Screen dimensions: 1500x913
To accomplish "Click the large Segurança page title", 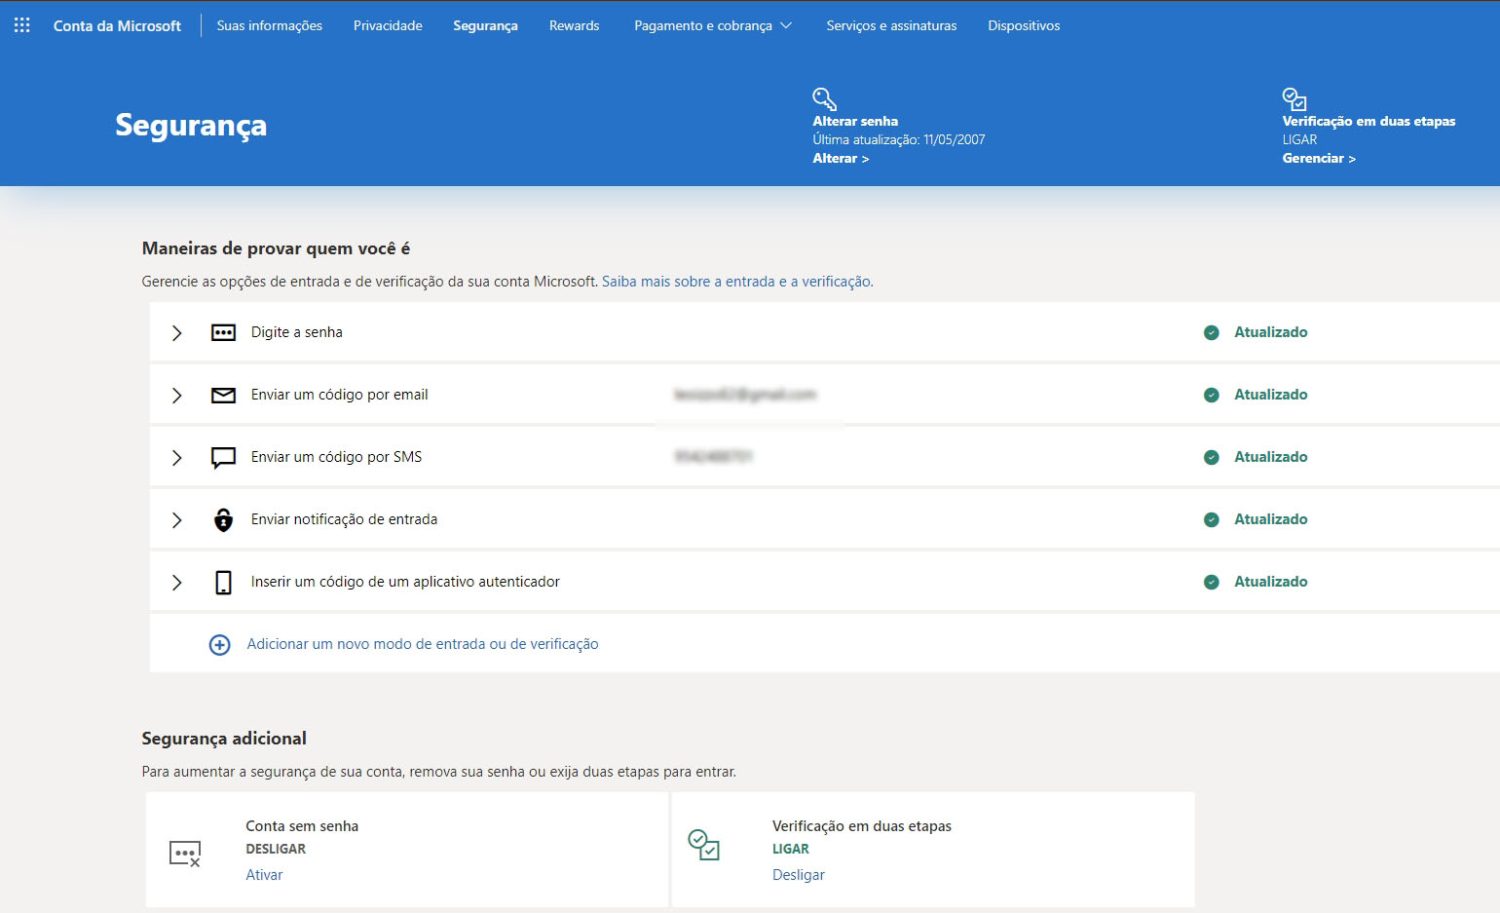I will [191, 126].
